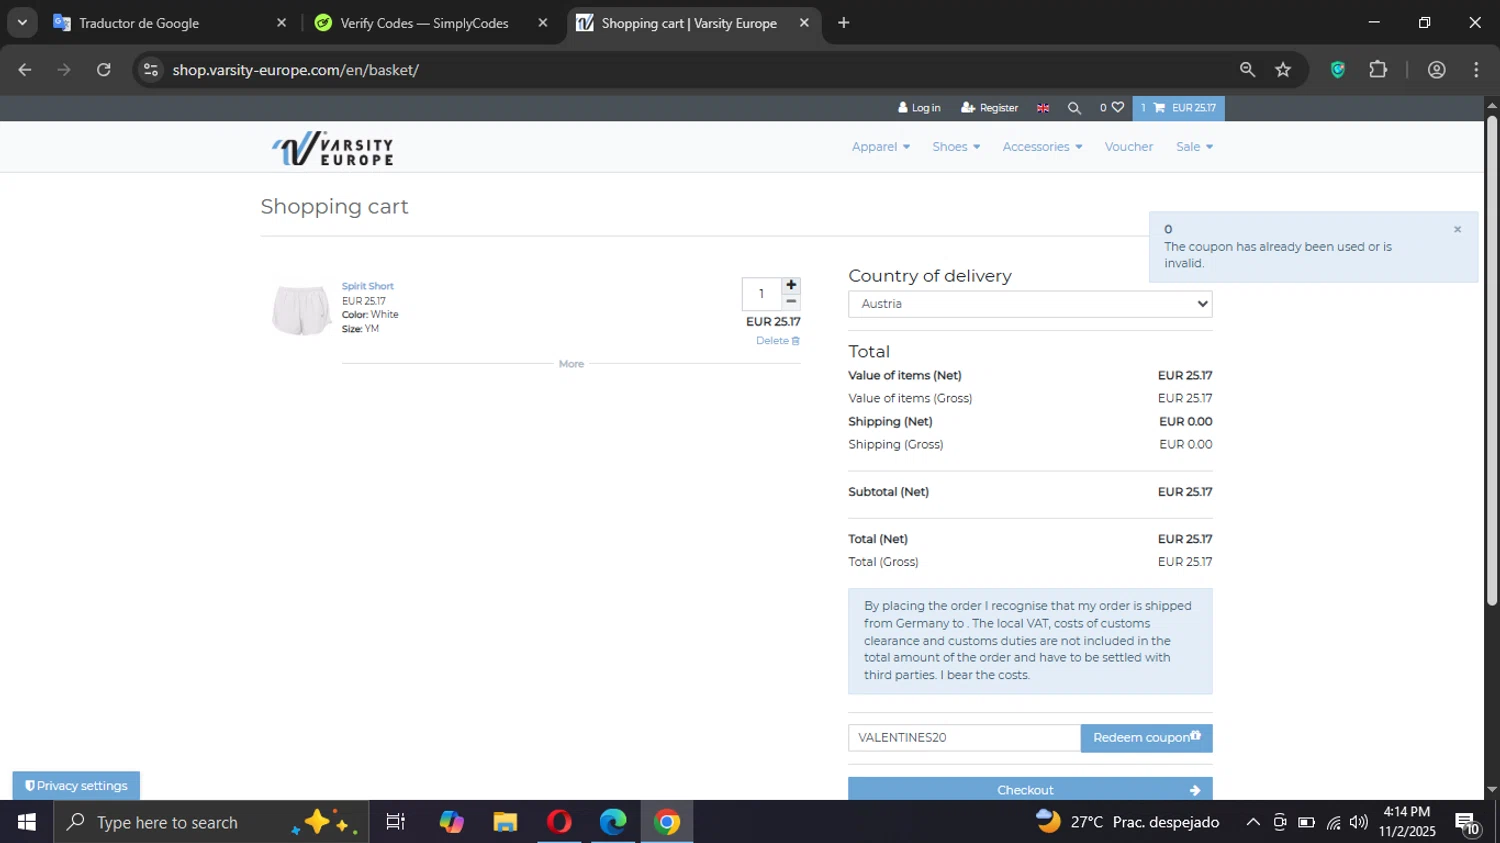Open Opera browser from taskbar

(559, 822)
